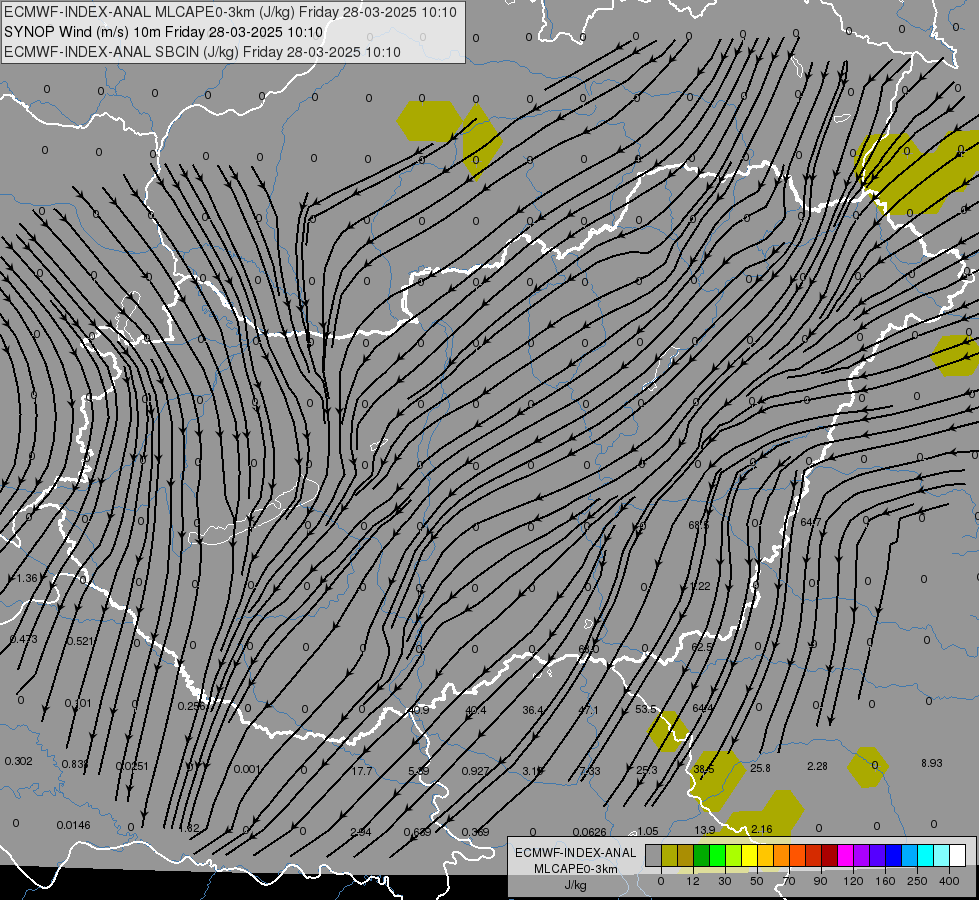979x900 pixels.
Task: Click the map value '0.927'
Action: coord(475,771)
